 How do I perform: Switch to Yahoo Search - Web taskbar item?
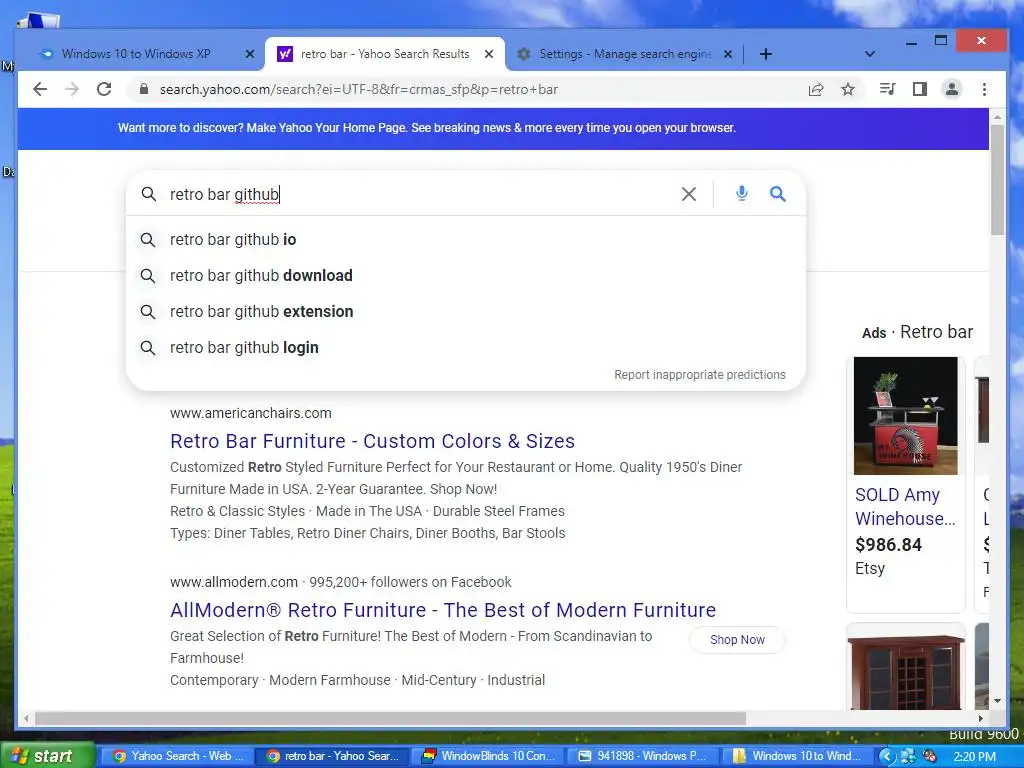pyautogui.click(x=178, y=756)
